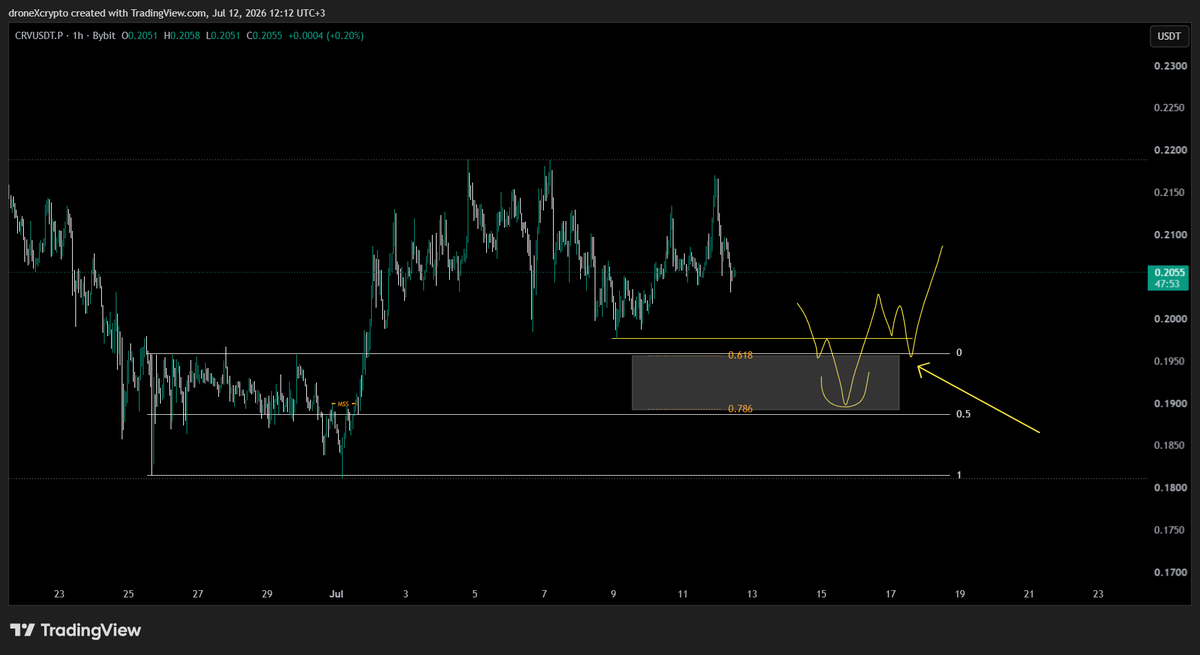Click the 9 date label on time axis
This screenshot has width=1200, height=655.
tap(614, 594)
